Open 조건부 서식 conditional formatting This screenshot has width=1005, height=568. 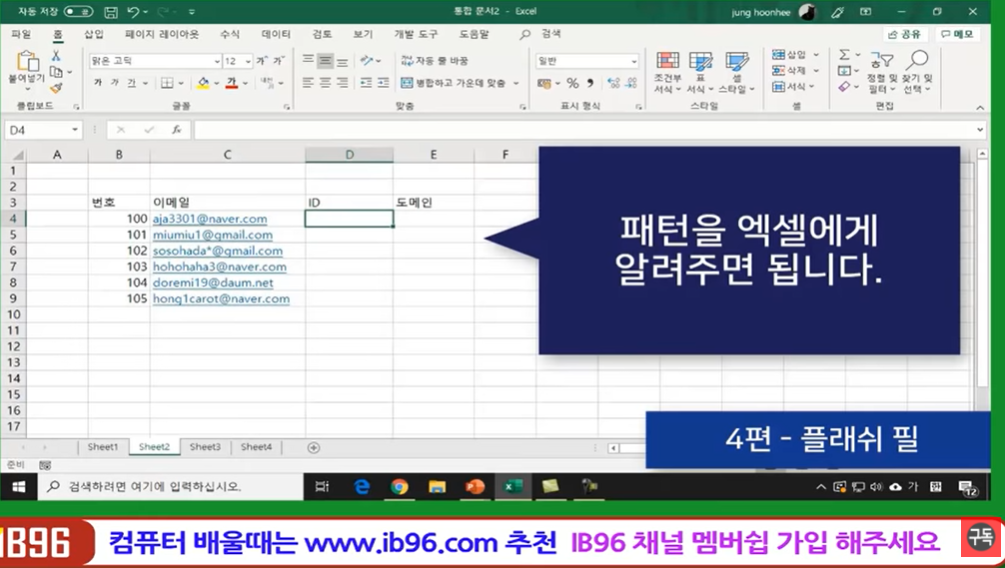[667, 72]
